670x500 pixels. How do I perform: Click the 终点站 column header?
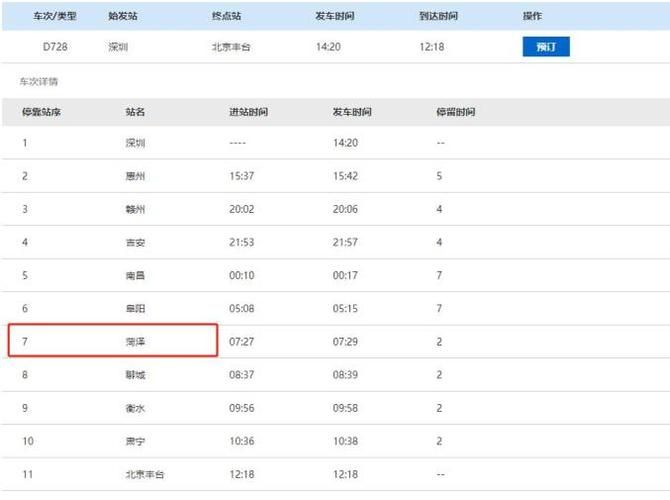coord(226,16)
